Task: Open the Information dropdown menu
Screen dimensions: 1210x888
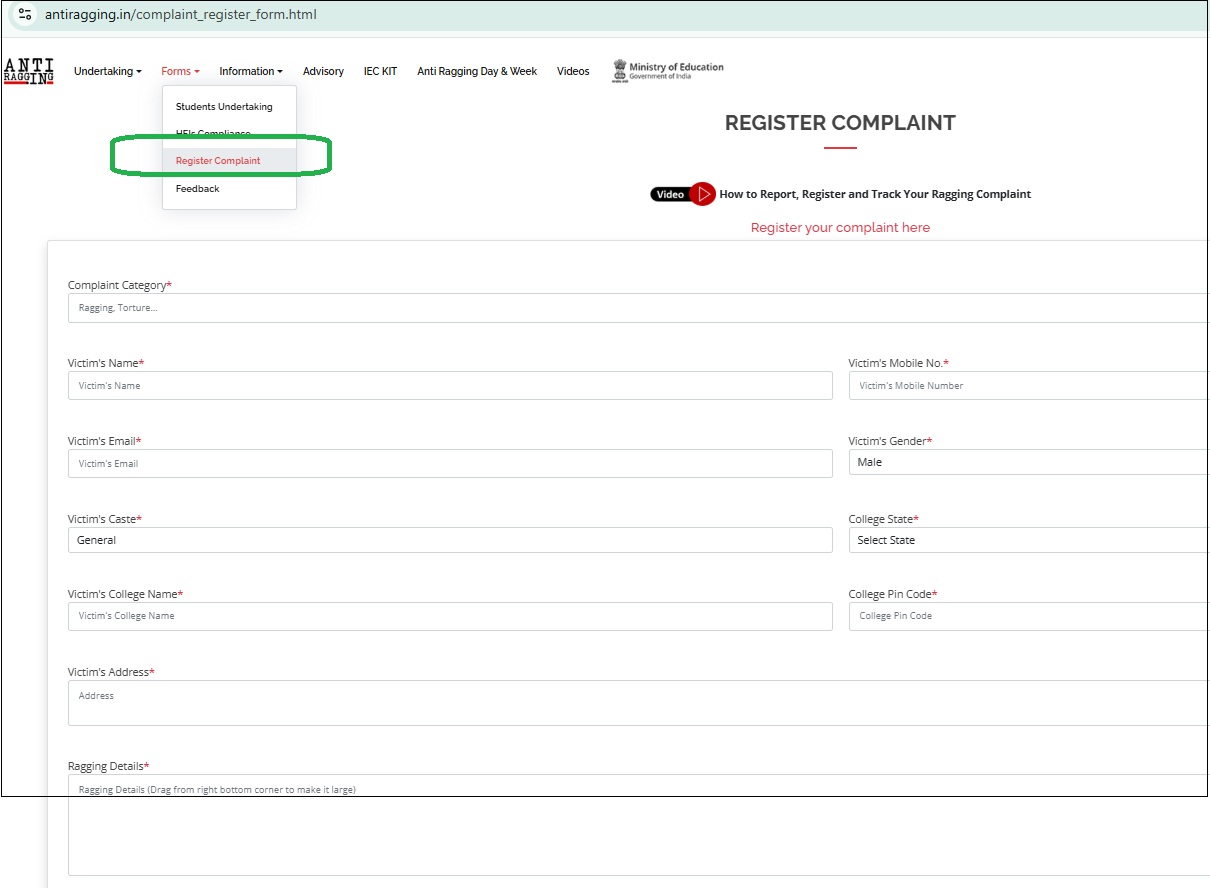Action: click(250, 71)
